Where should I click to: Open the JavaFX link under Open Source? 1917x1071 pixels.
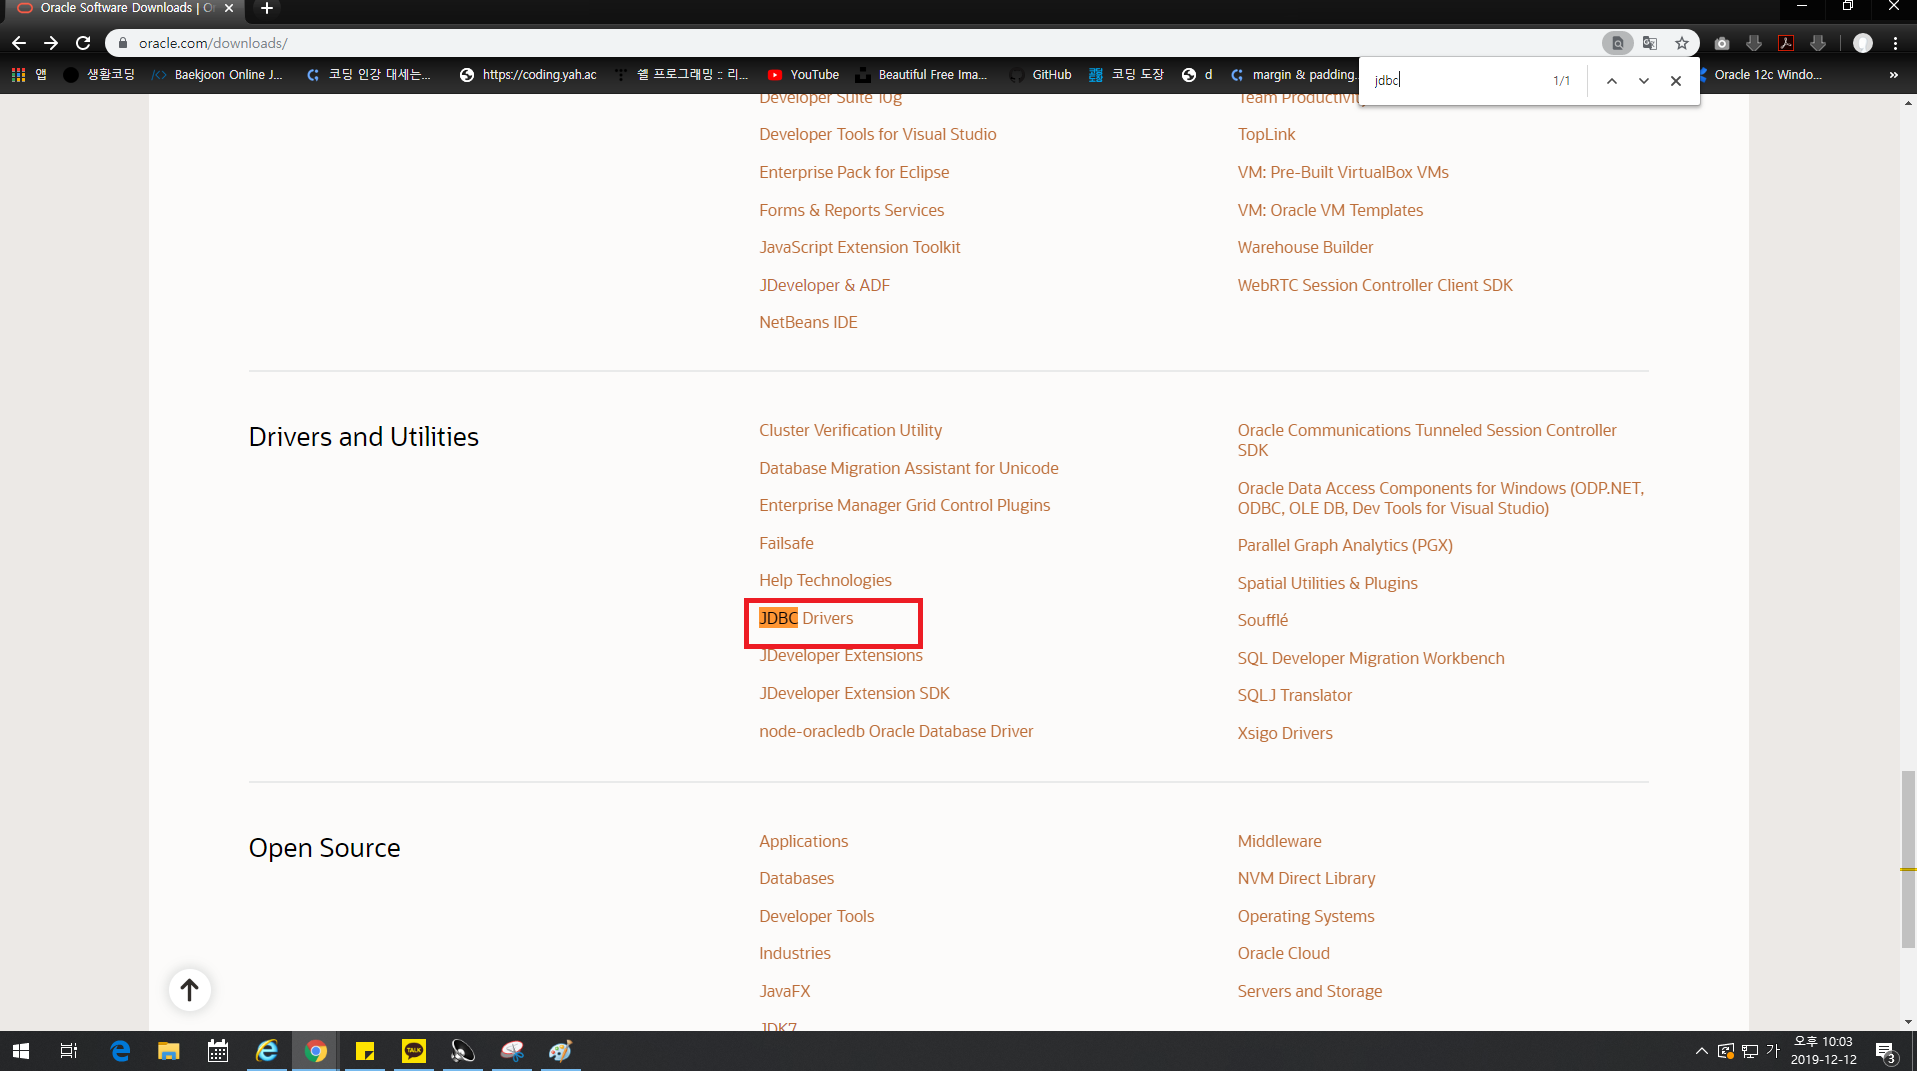784,991
